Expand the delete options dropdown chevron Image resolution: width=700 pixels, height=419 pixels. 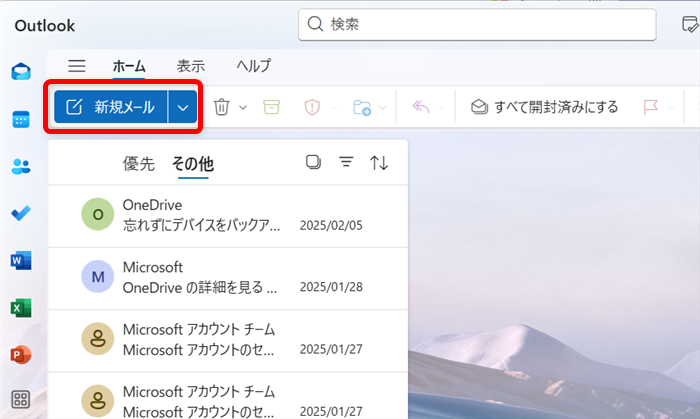(x=244, y=107)
